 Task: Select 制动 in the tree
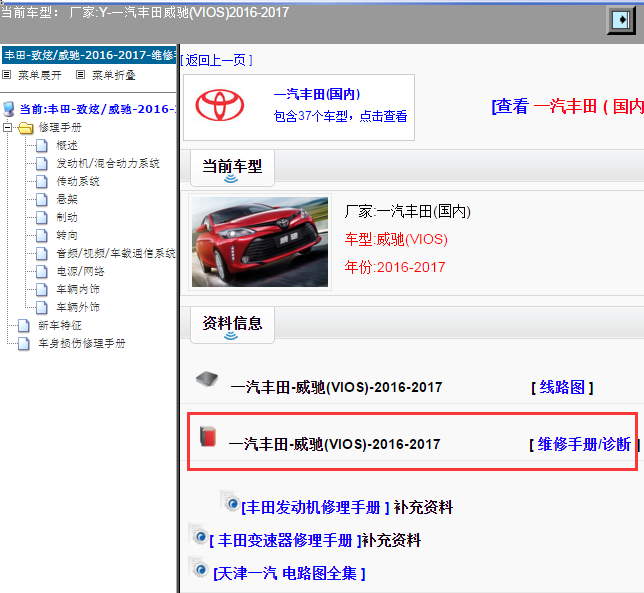(x=67, y=218)
